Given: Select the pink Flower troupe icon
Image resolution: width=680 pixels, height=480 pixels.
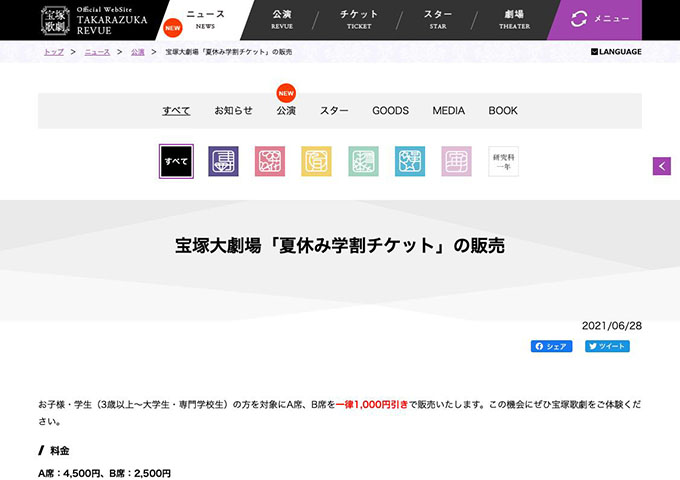Looking at the screenshot, I should point(270,161).
